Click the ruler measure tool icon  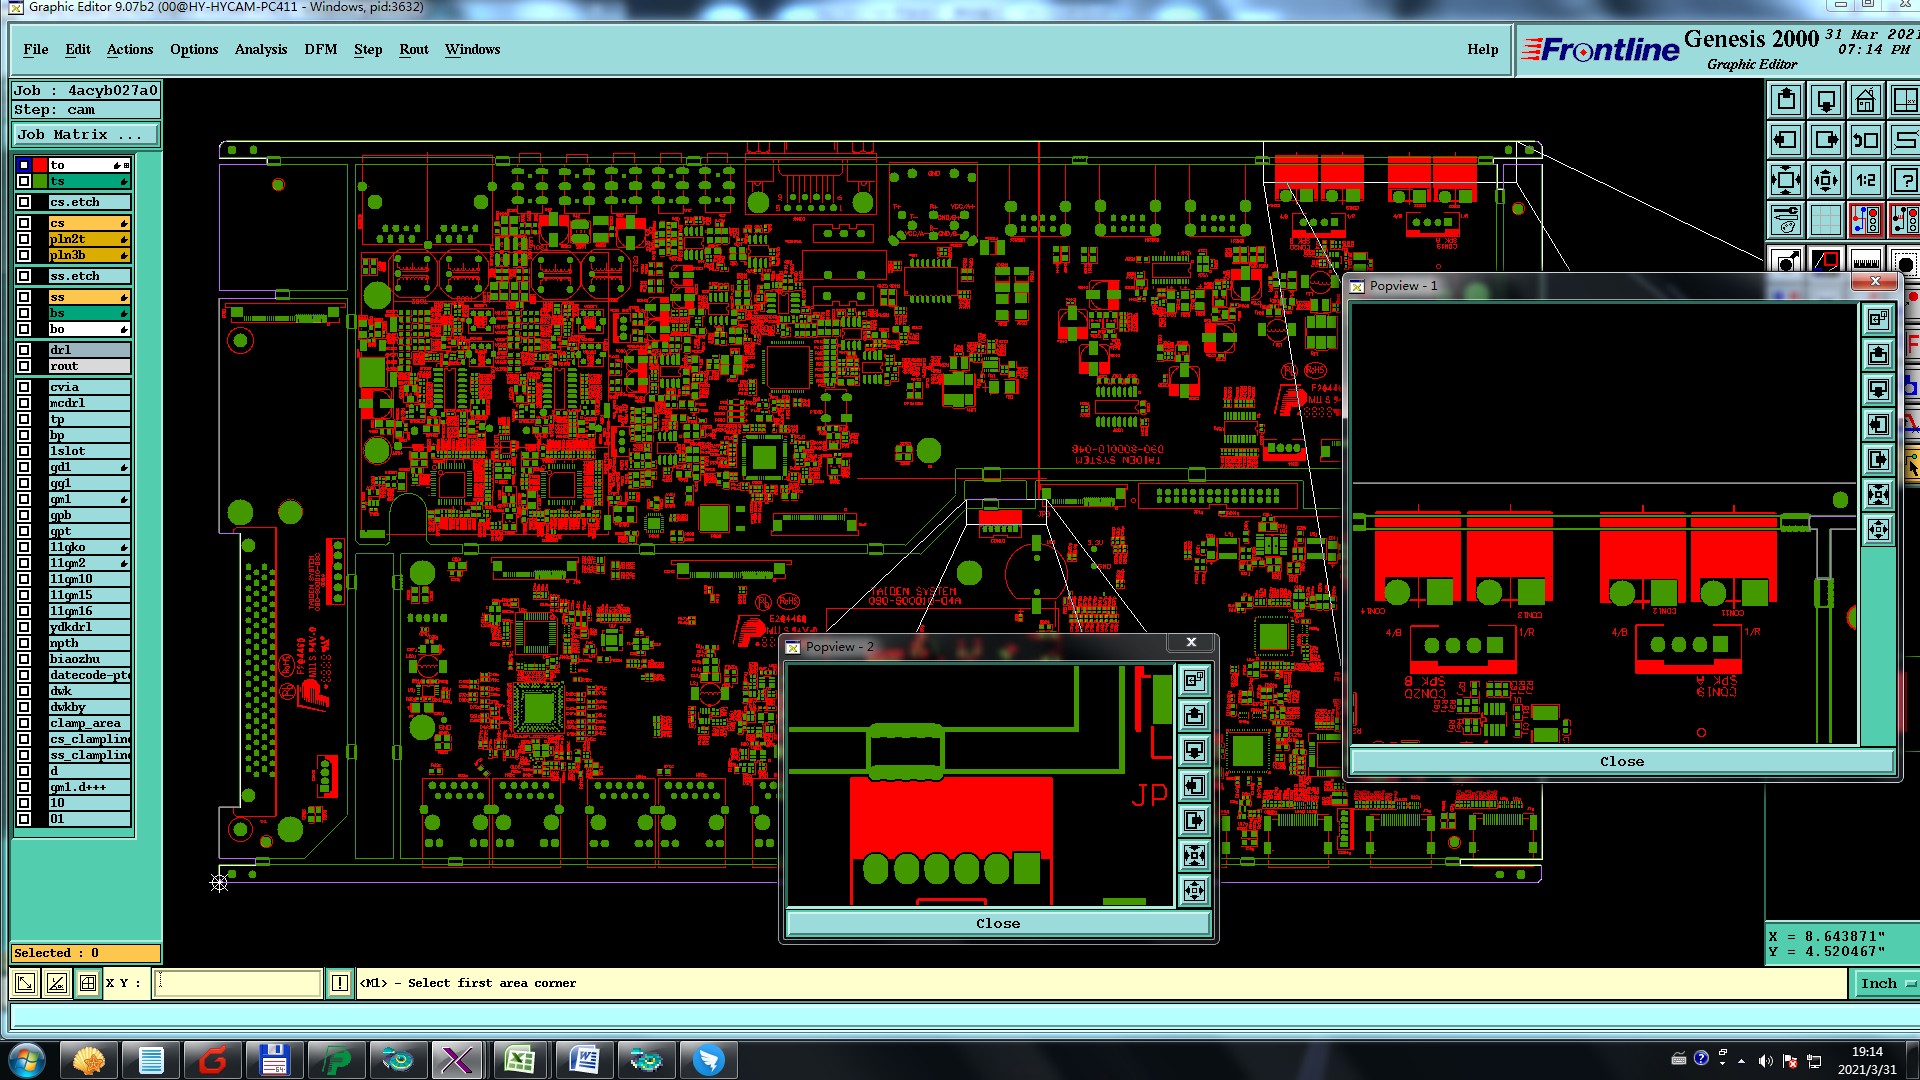[1866, 263]
